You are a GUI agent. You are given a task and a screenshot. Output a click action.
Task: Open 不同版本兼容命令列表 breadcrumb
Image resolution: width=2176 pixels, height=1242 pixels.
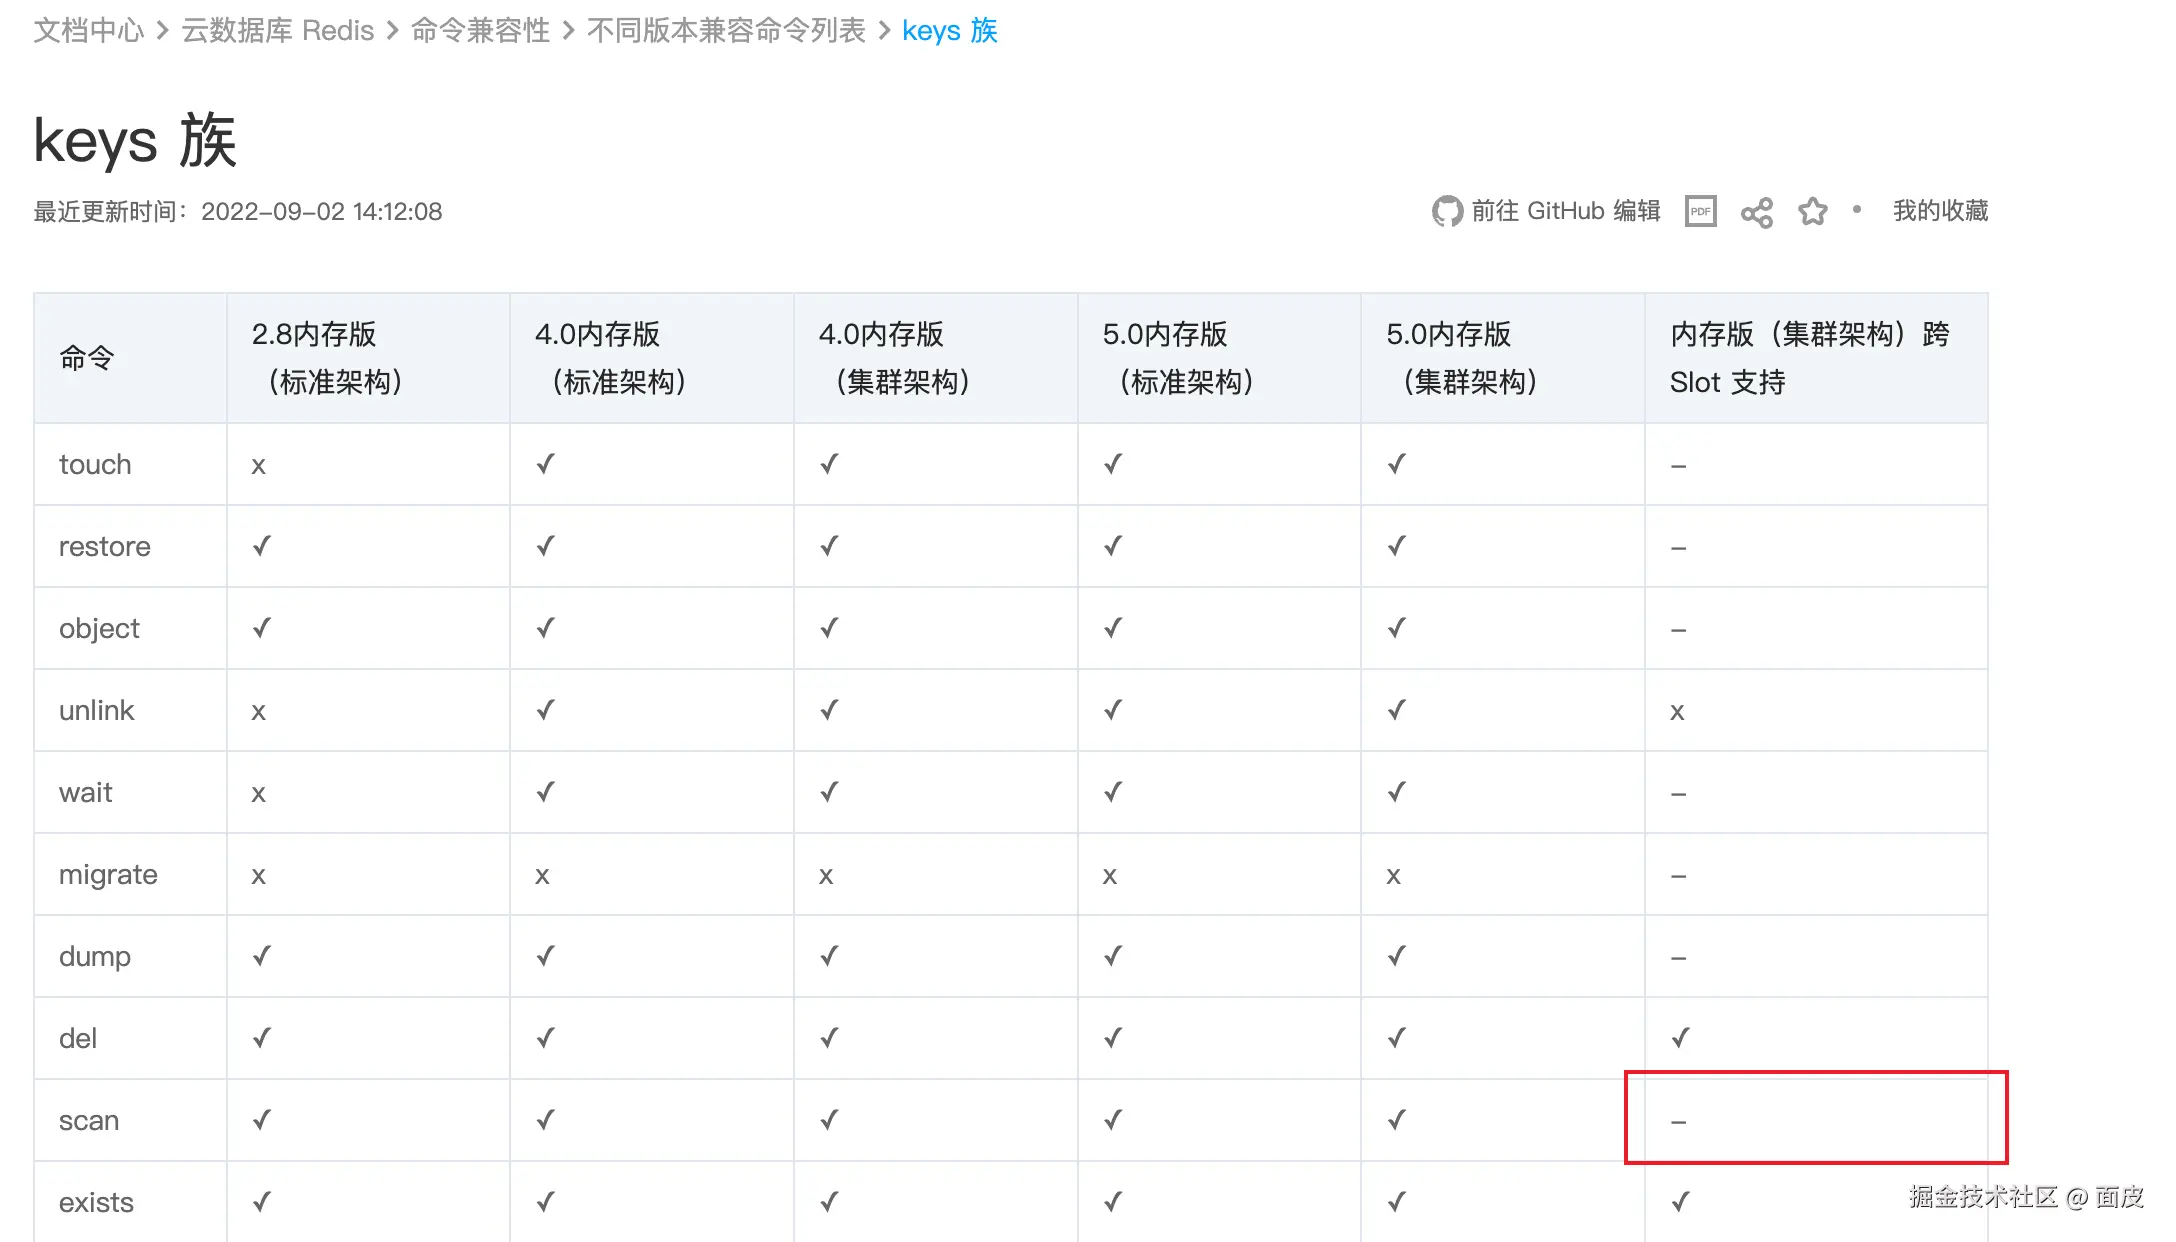726,31
